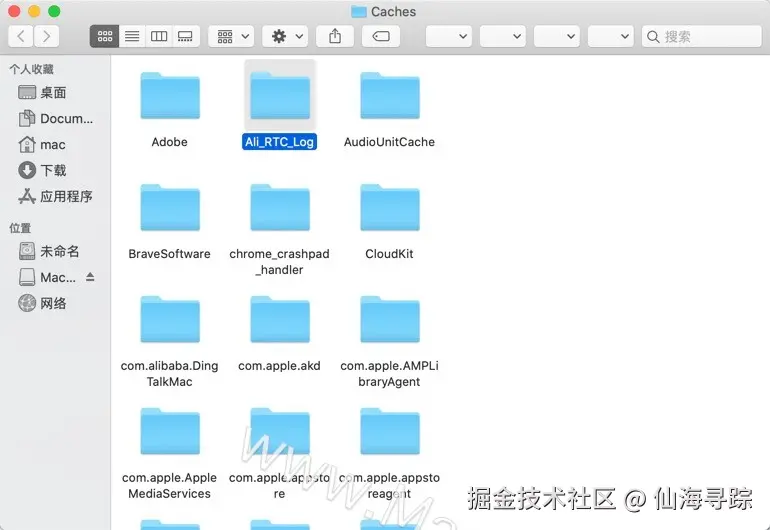Select the com.apple.AppleMediaServices folder icon
Image resolution: width=770 pixels, height=530 pixels.
pyautogui.click(x=170, y=431)
